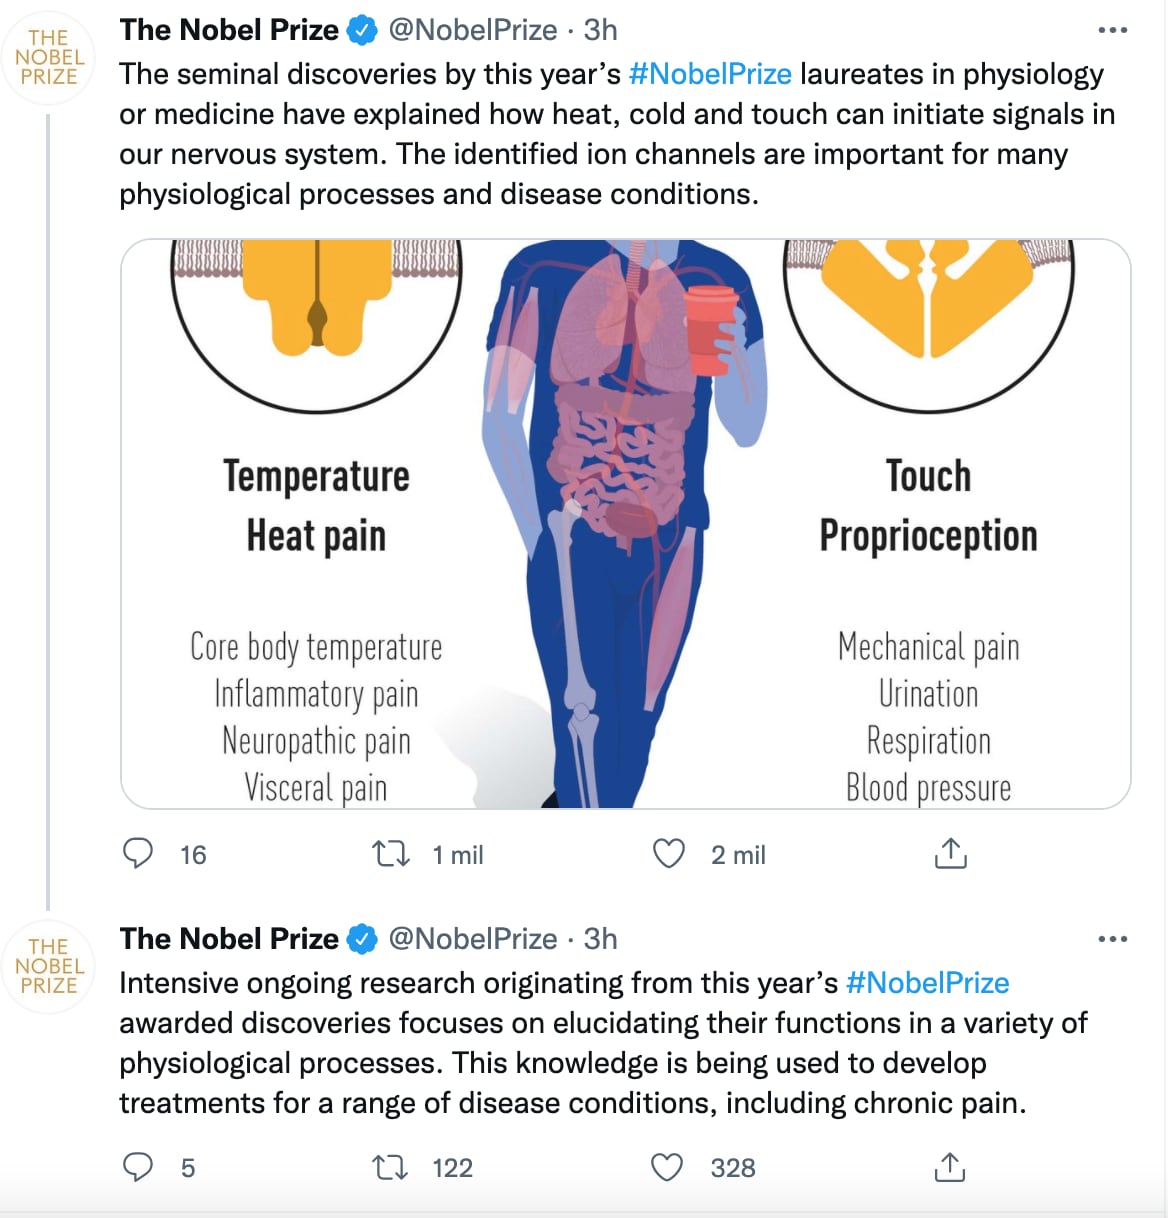The image size is (1168, 1218).
Task: Open more options menu on second tweet
Action: [1112, 940]
